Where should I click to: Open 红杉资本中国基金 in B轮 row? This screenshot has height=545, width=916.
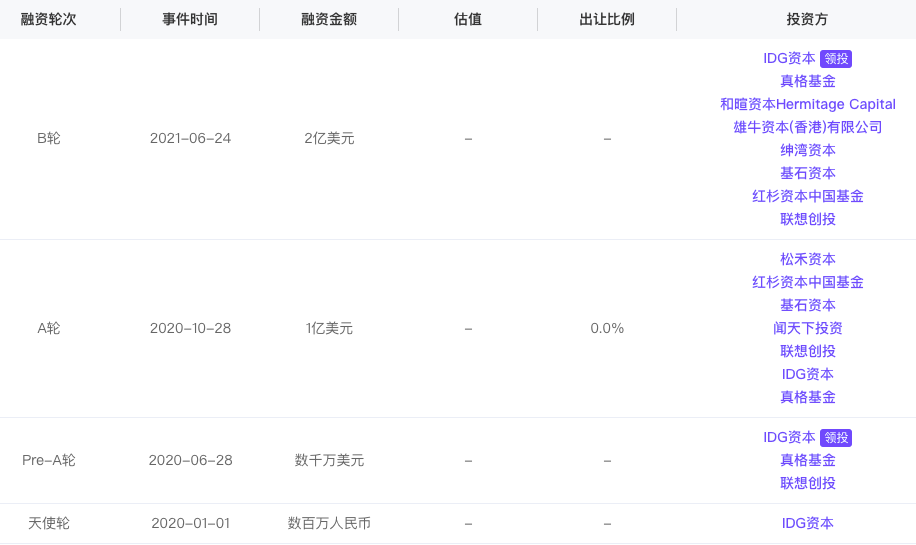808,196
